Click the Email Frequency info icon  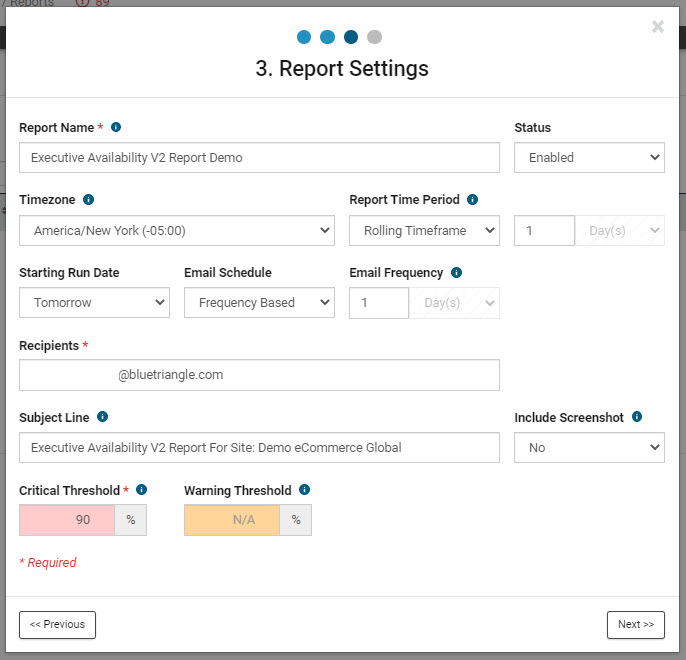456,272
